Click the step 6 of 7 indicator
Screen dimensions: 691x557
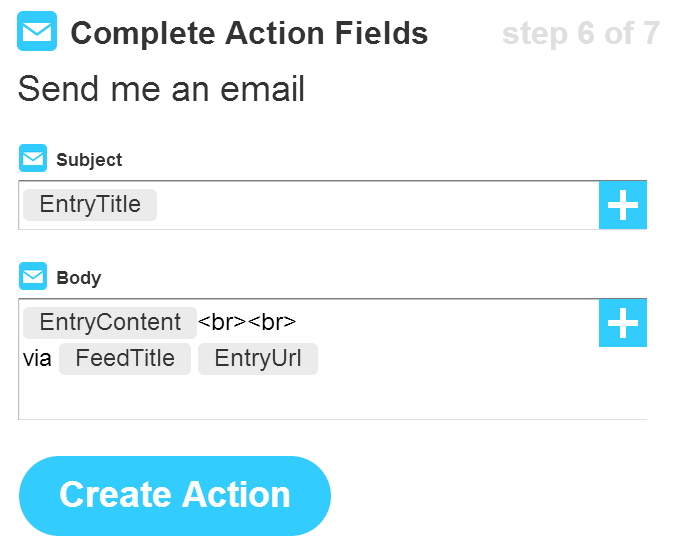581,33
